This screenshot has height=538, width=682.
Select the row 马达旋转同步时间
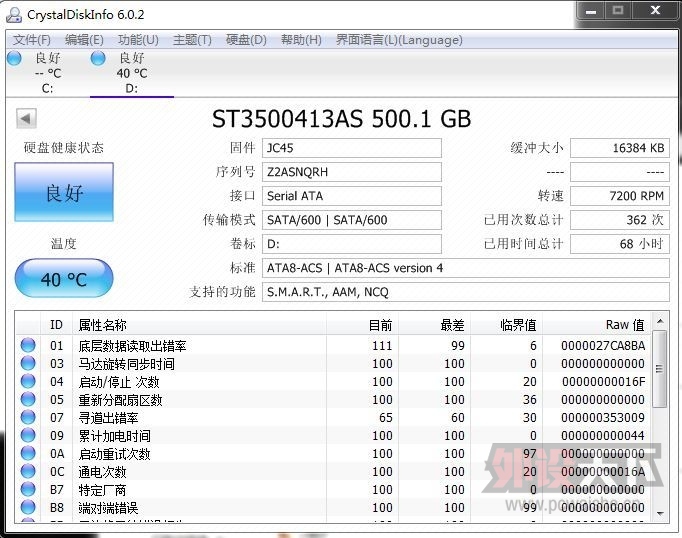click(334, 363)
